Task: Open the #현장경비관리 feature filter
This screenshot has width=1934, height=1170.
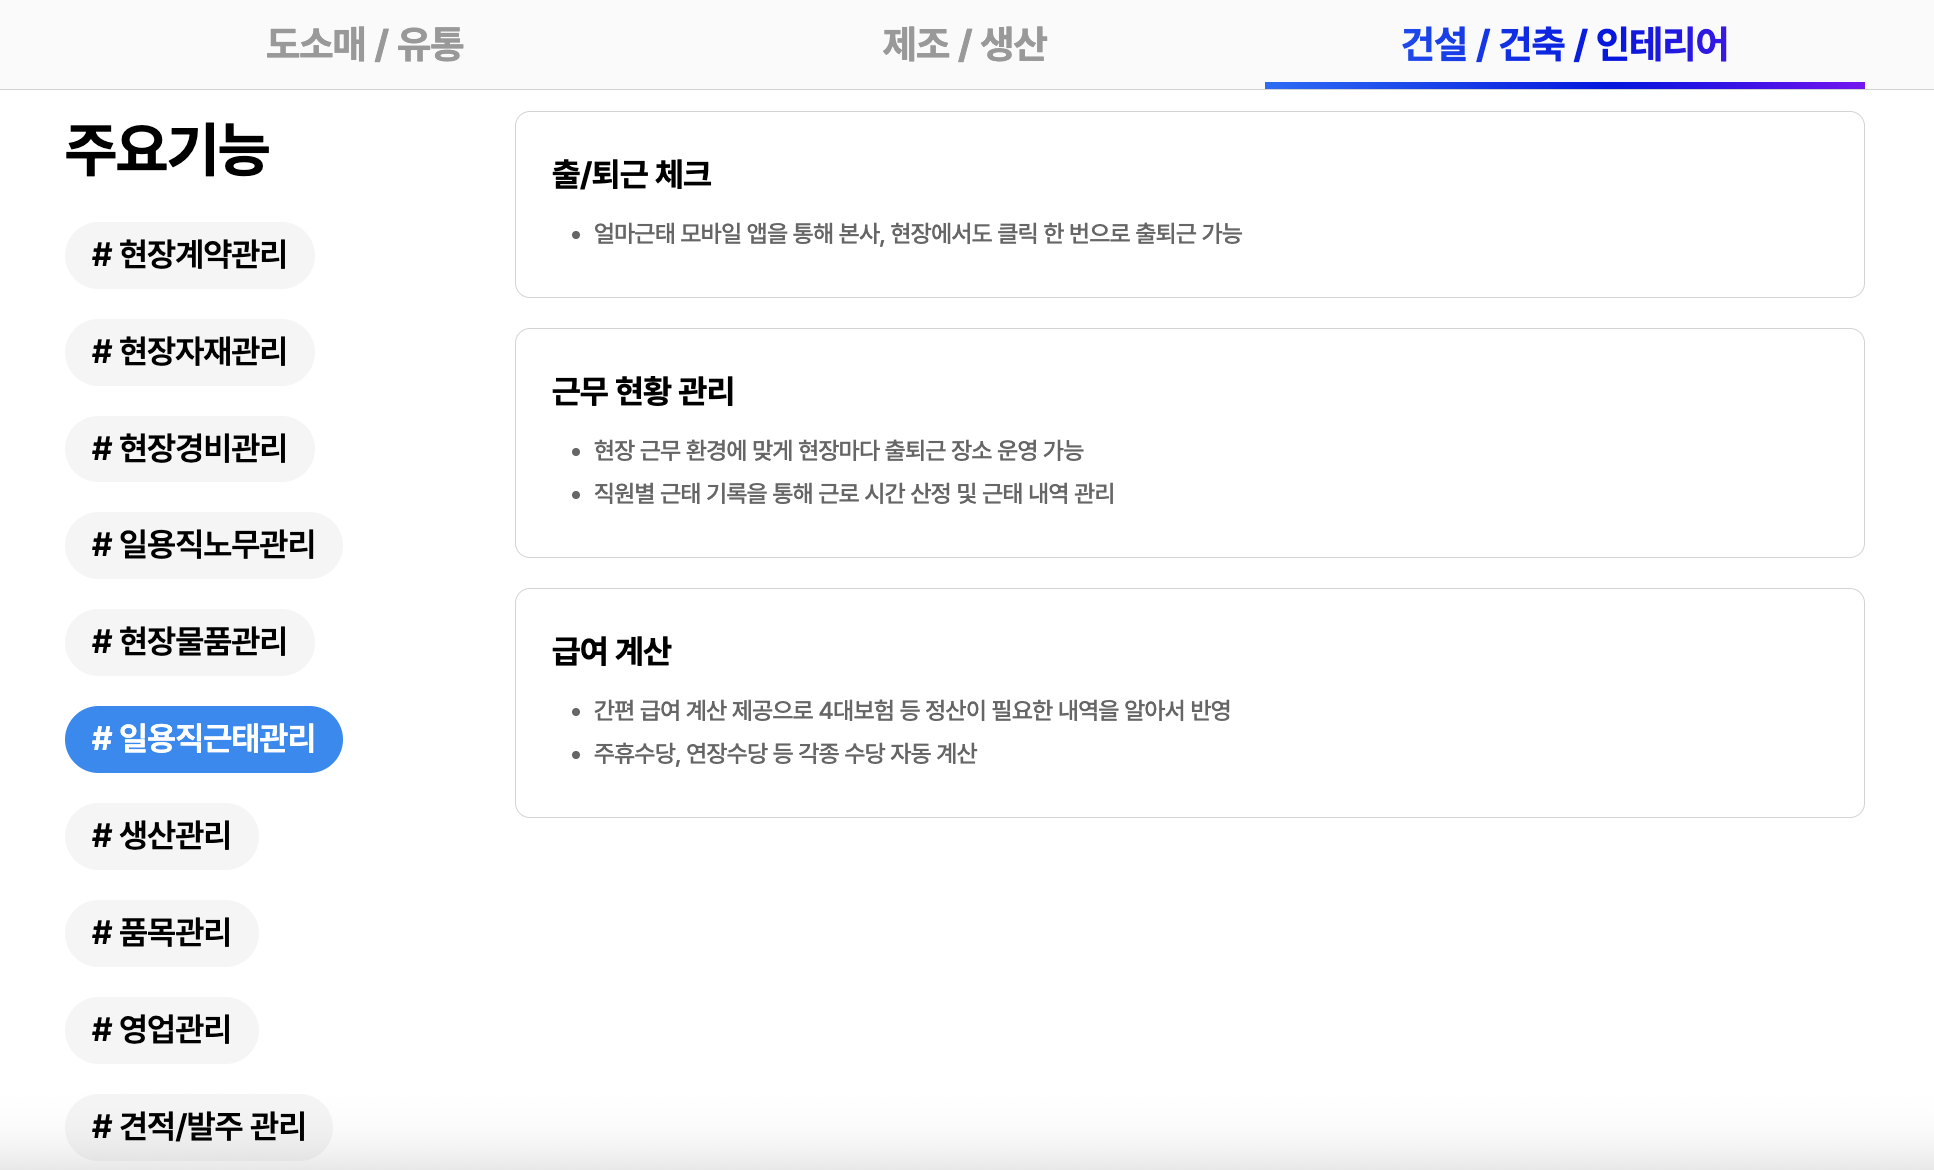Action: click(189, 449)
